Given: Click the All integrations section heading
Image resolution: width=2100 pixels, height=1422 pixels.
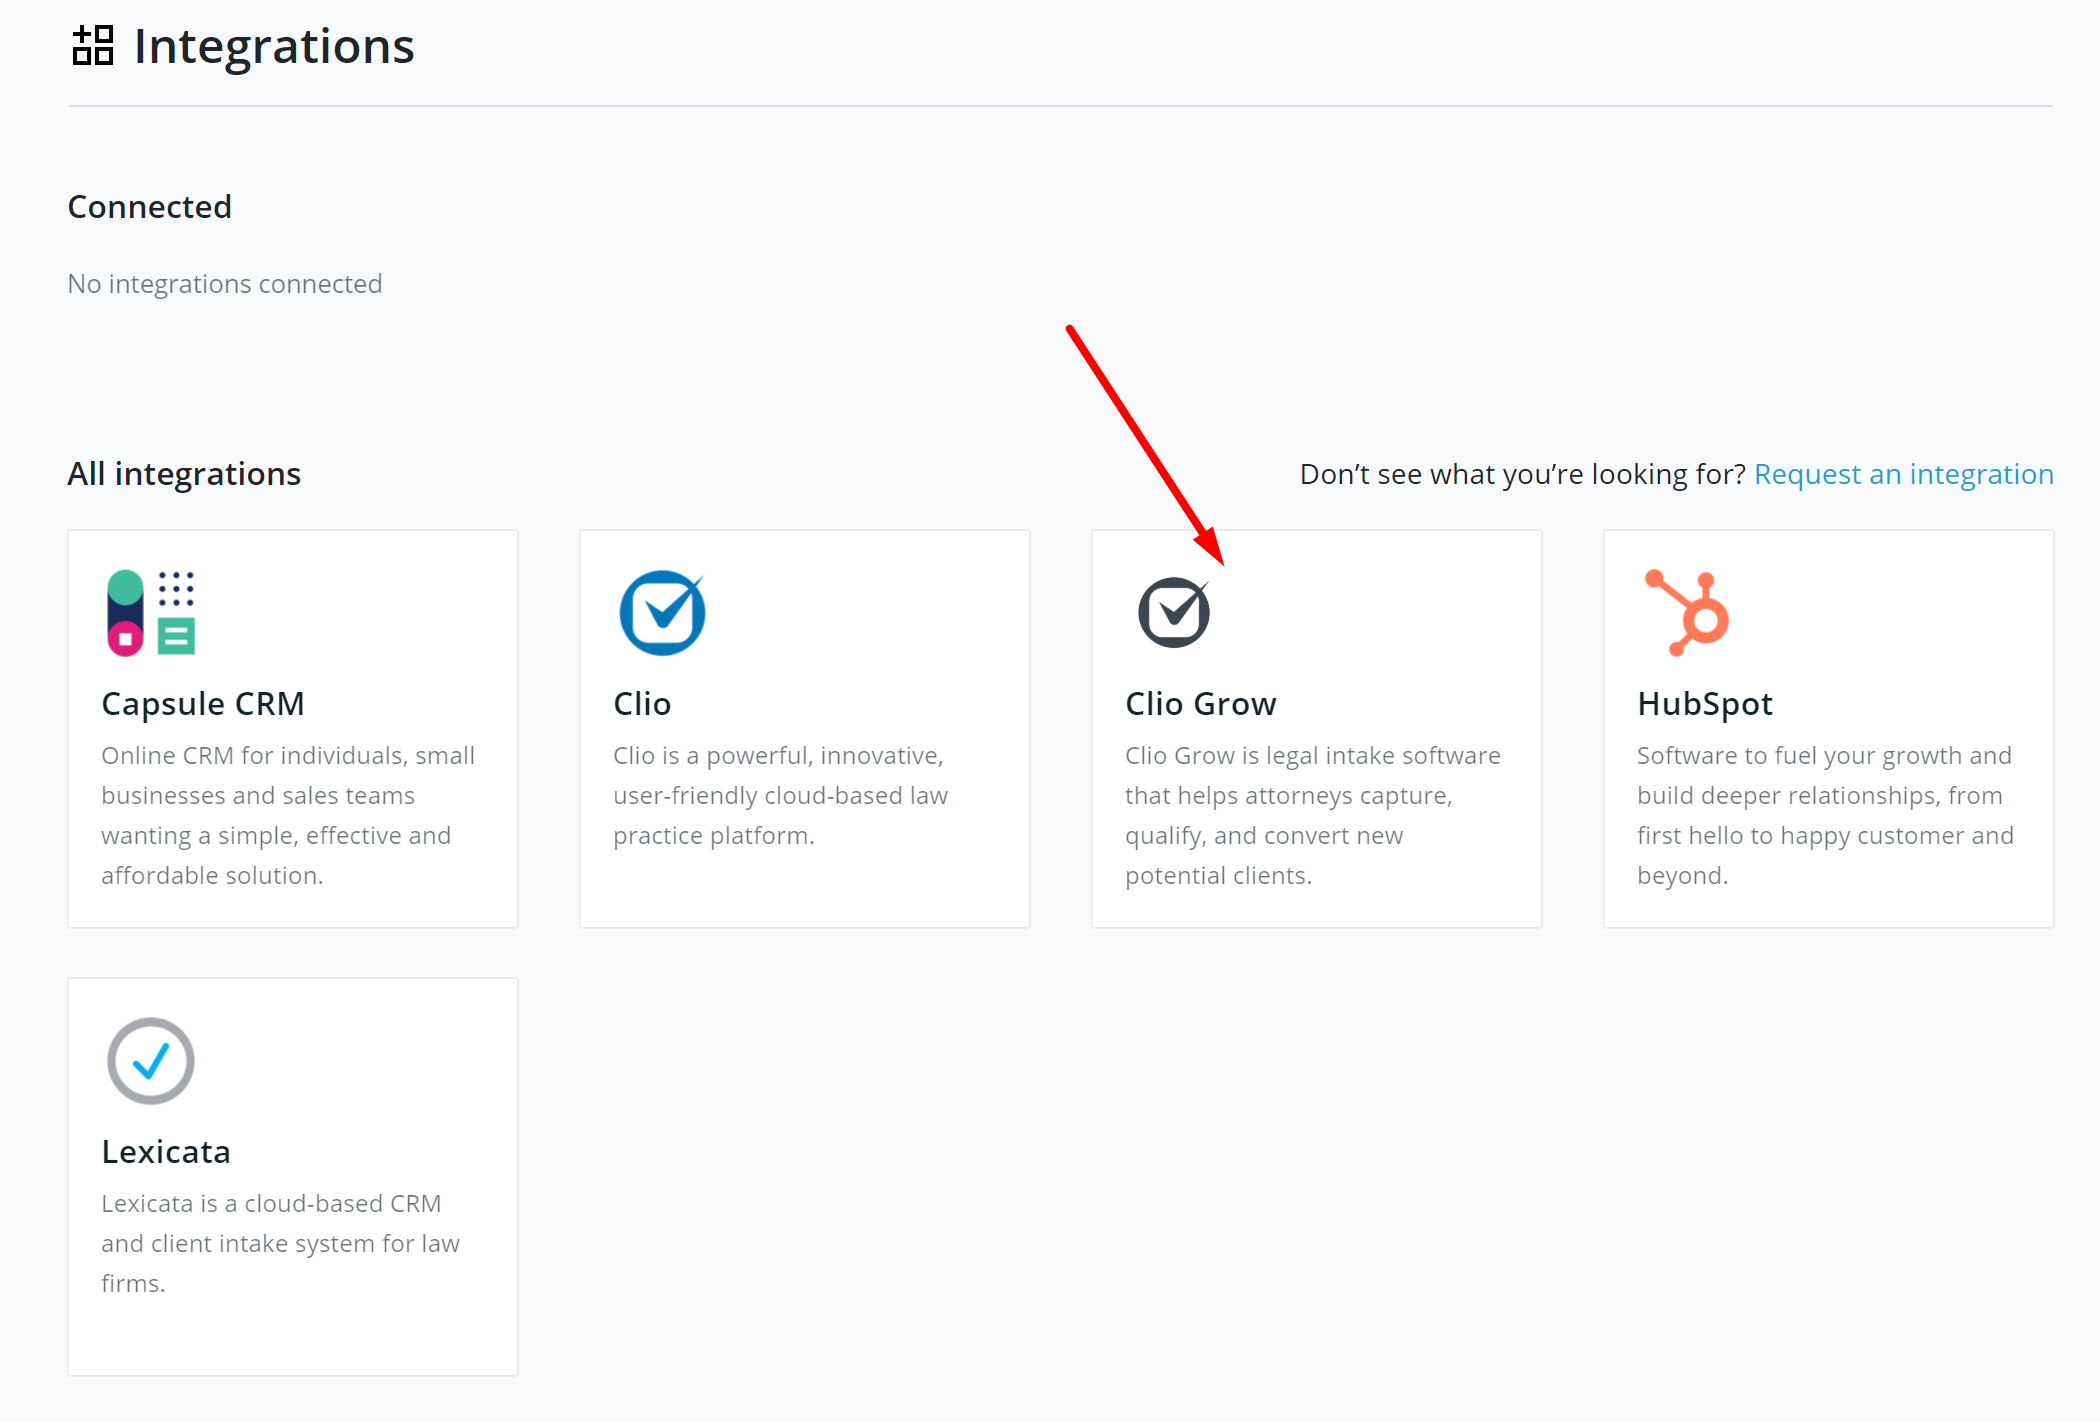Looking at the screenshot, I should (184, 473).
